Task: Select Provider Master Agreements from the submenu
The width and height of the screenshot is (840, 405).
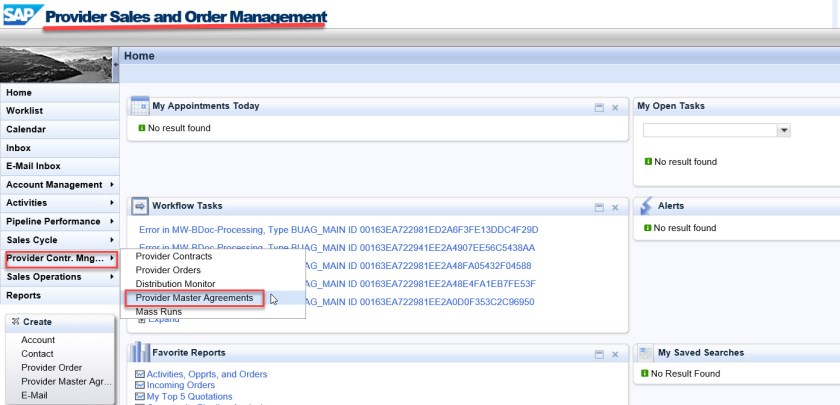Action: tap(194, 298)
